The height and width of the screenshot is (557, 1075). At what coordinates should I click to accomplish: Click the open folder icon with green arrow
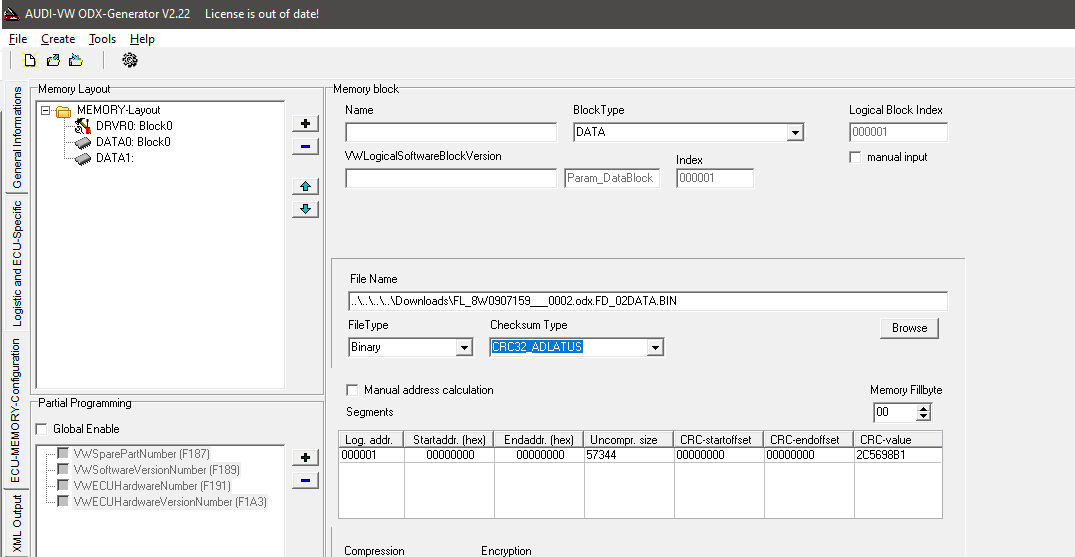(53, 60)
